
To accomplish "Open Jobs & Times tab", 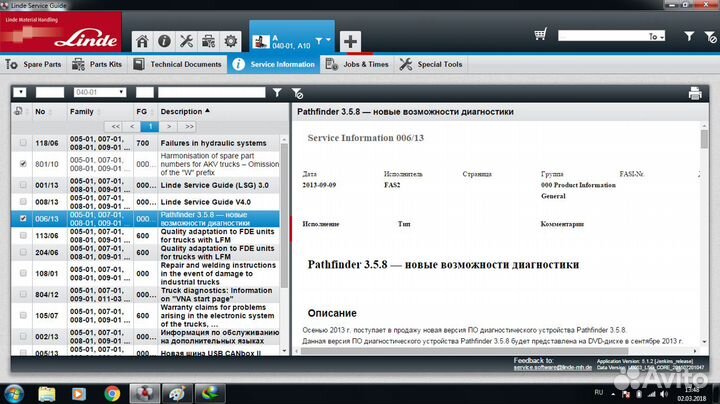I will 357,64.
